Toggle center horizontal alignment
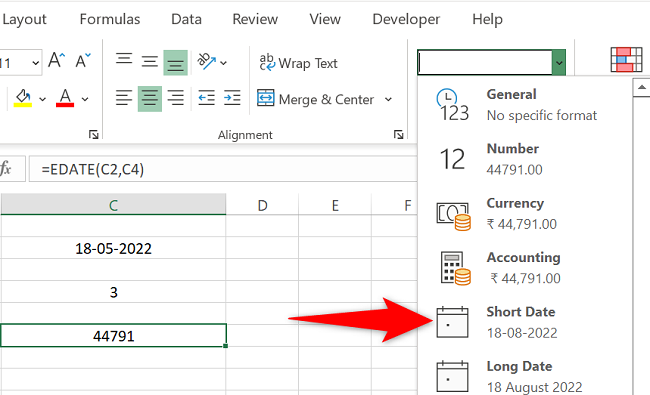 (x=150, y=99)
